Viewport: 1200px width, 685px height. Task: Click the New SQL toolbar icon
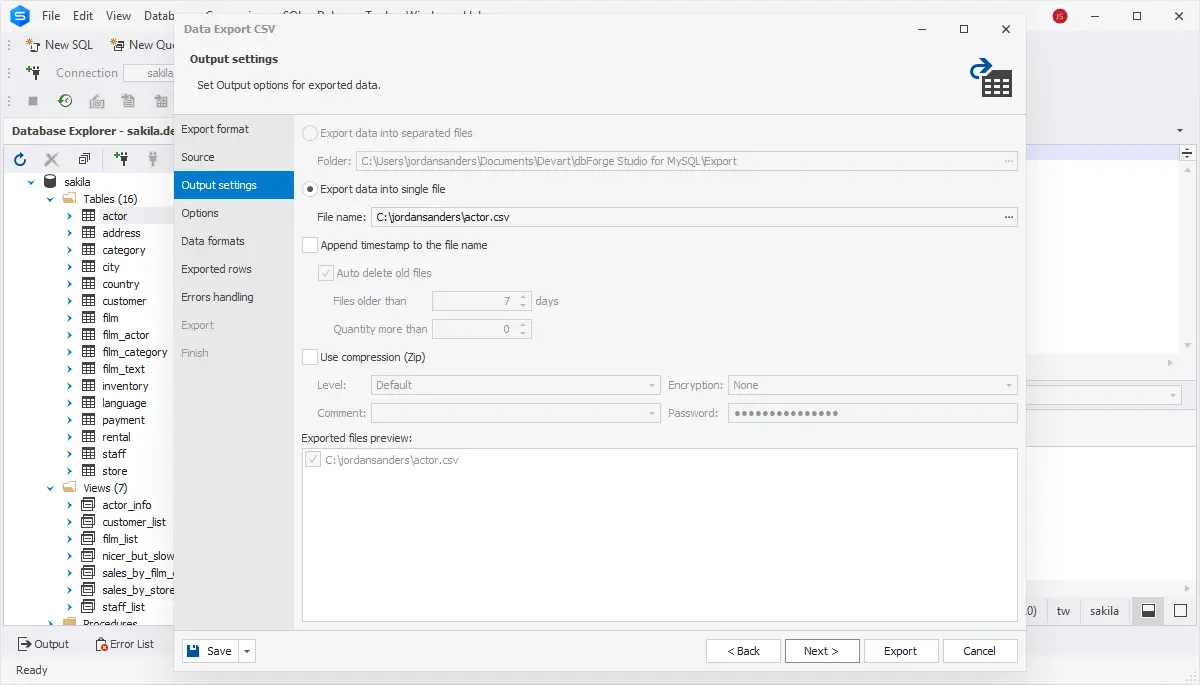coord(33,44)
